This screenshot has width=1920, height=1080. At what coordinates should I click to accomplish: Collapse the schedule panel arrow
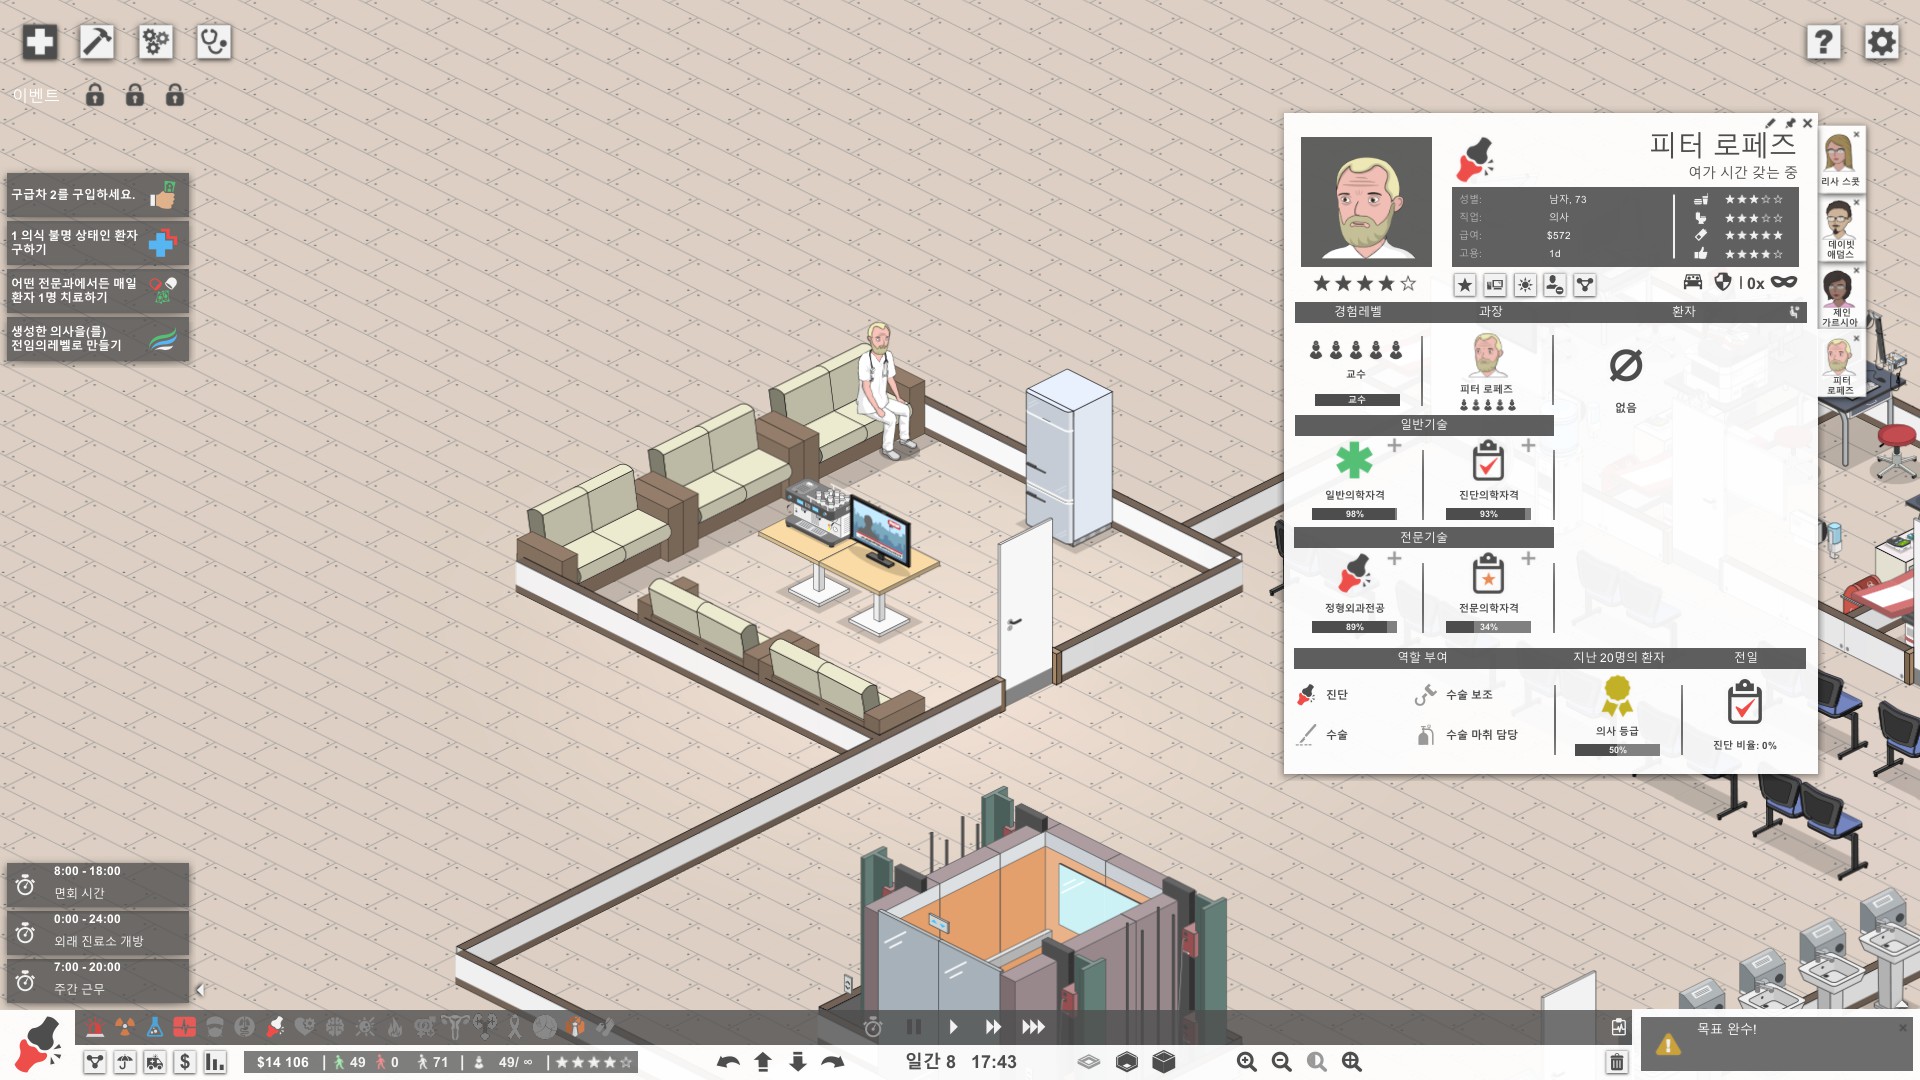tap(199, 990)
